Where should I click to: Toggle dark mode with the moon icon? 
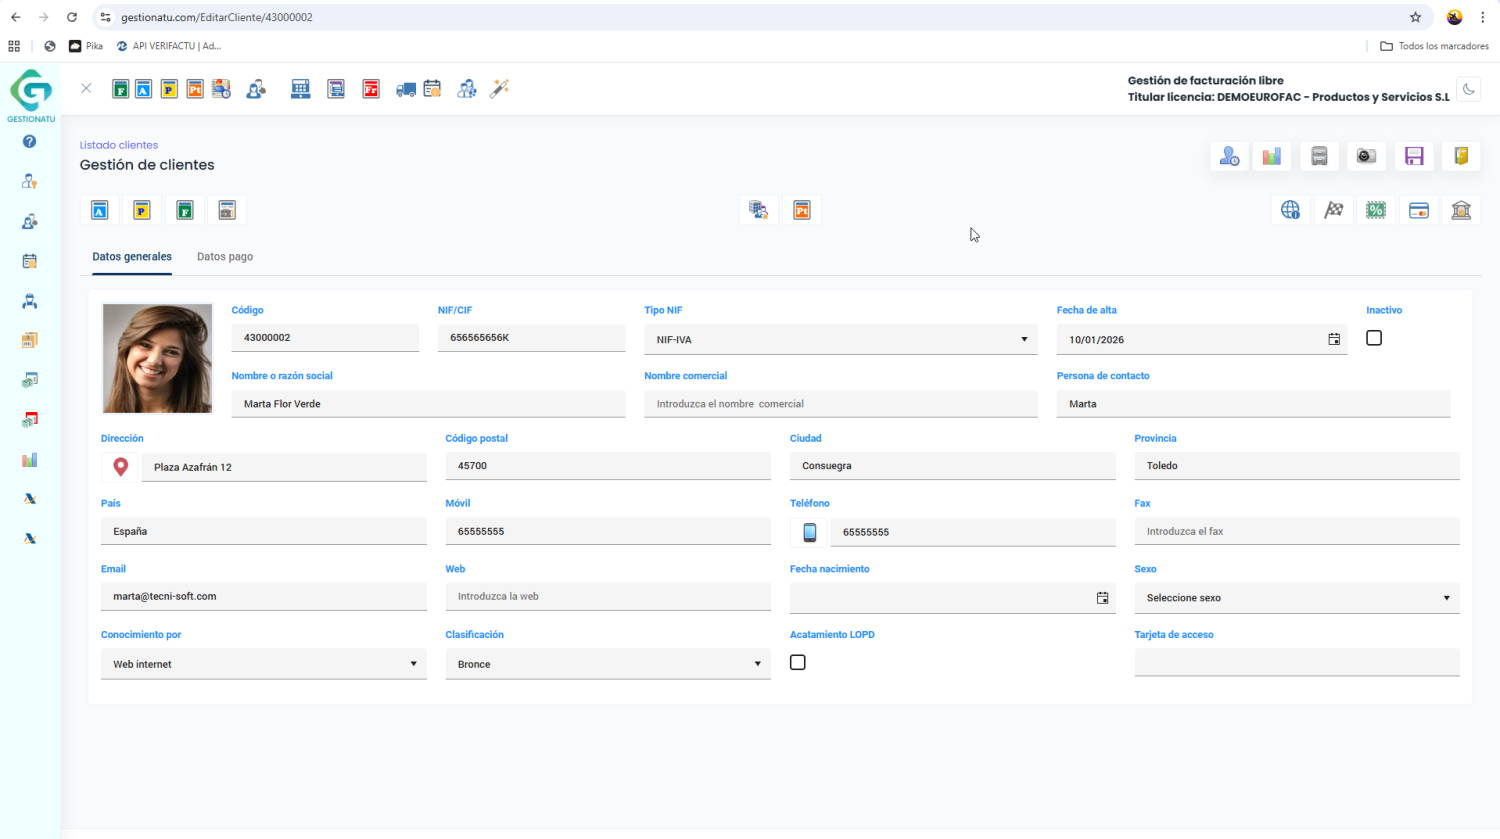pos(1469,89)
